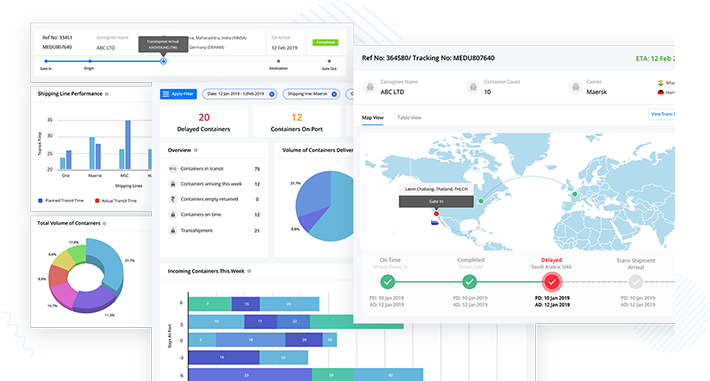Click the Container Count icon
Image resolution: width=710 pixels, height=381 pixels.
click(x=473, y=87)
